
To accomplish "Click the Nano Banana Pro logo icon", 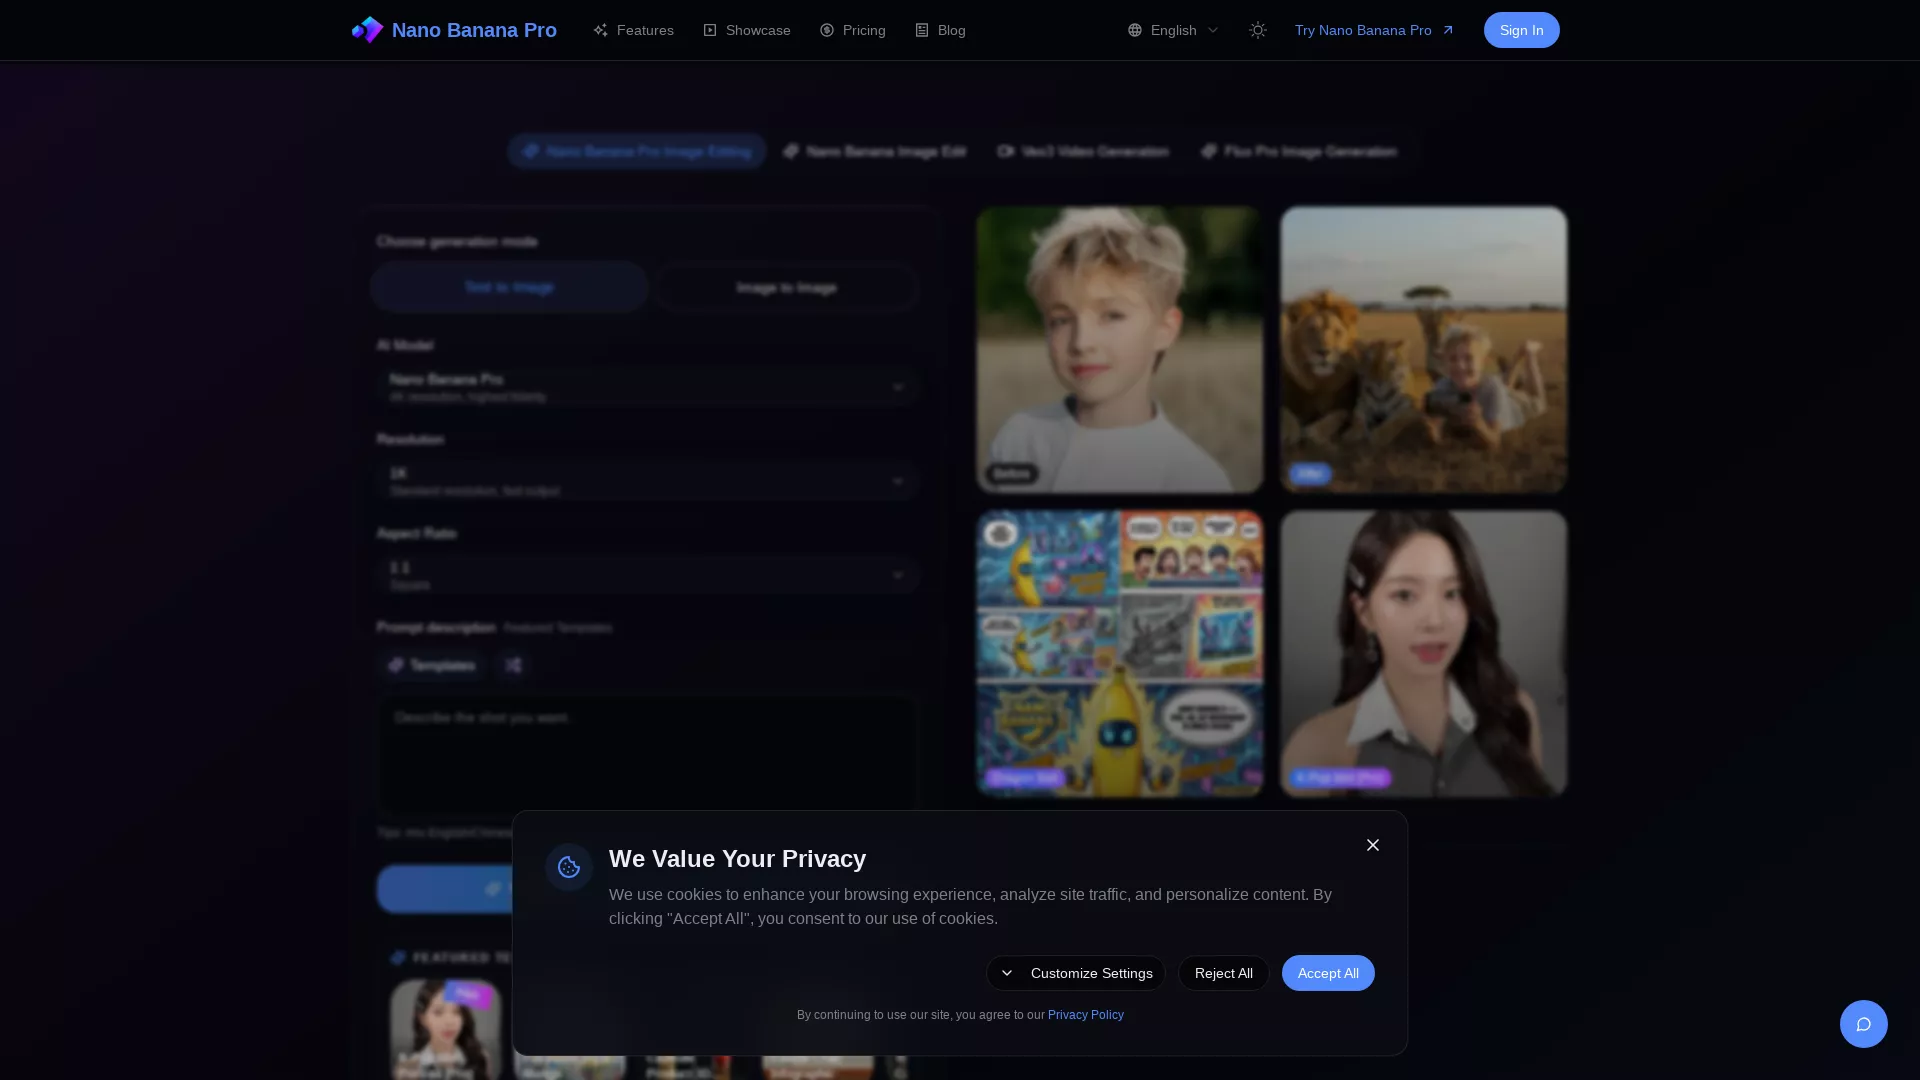I will 367,30.
